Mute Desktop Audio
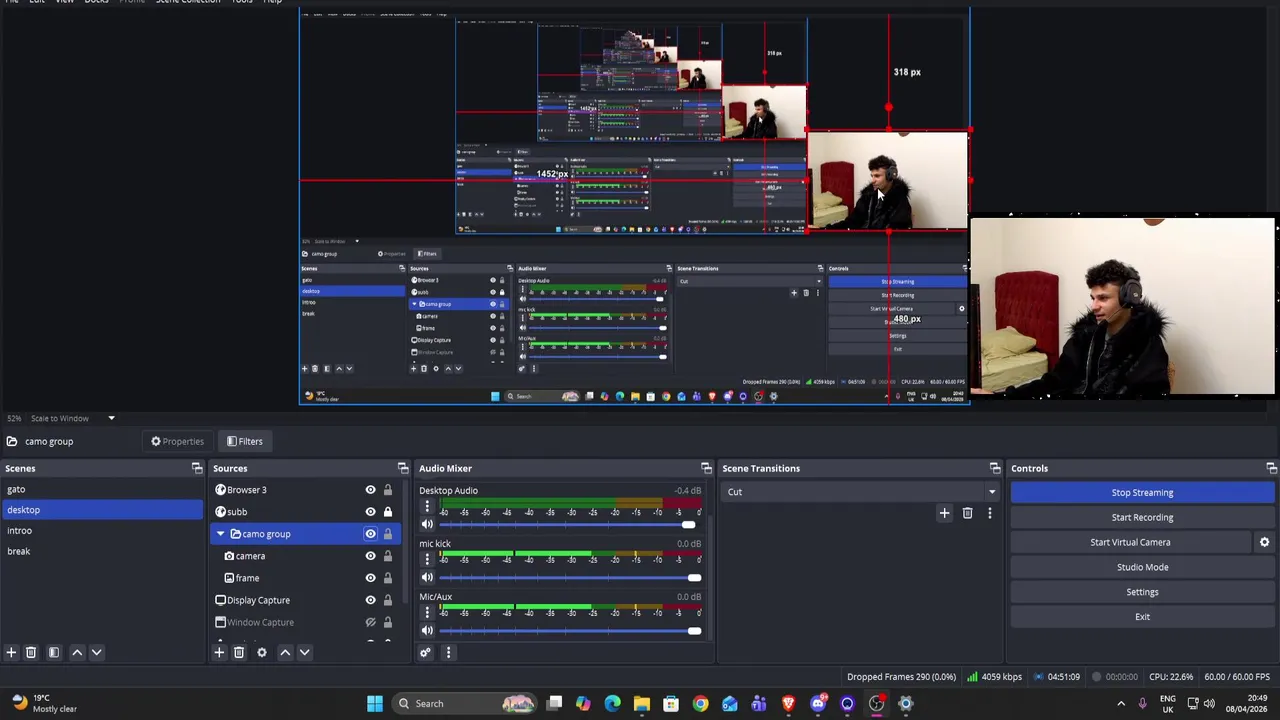Image resolution: width=1280 pixels, height=720 pixels. click(x=427, y=524)
